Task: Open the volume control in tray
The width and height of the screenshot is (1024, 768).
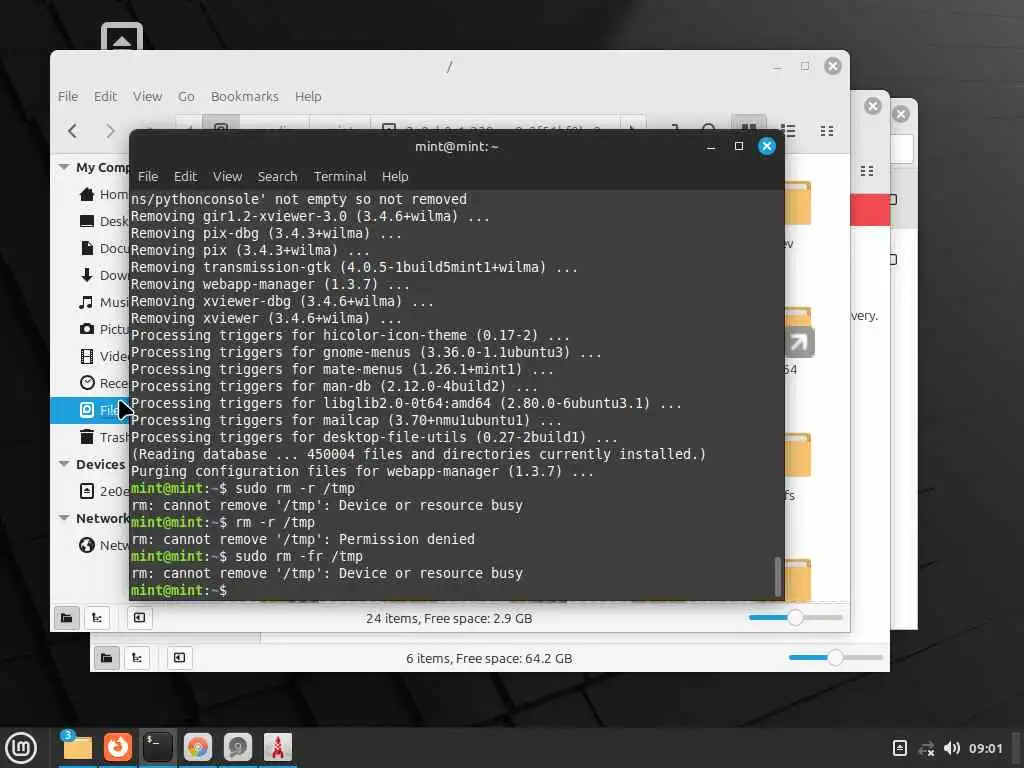Action: (x=952, y=748)
